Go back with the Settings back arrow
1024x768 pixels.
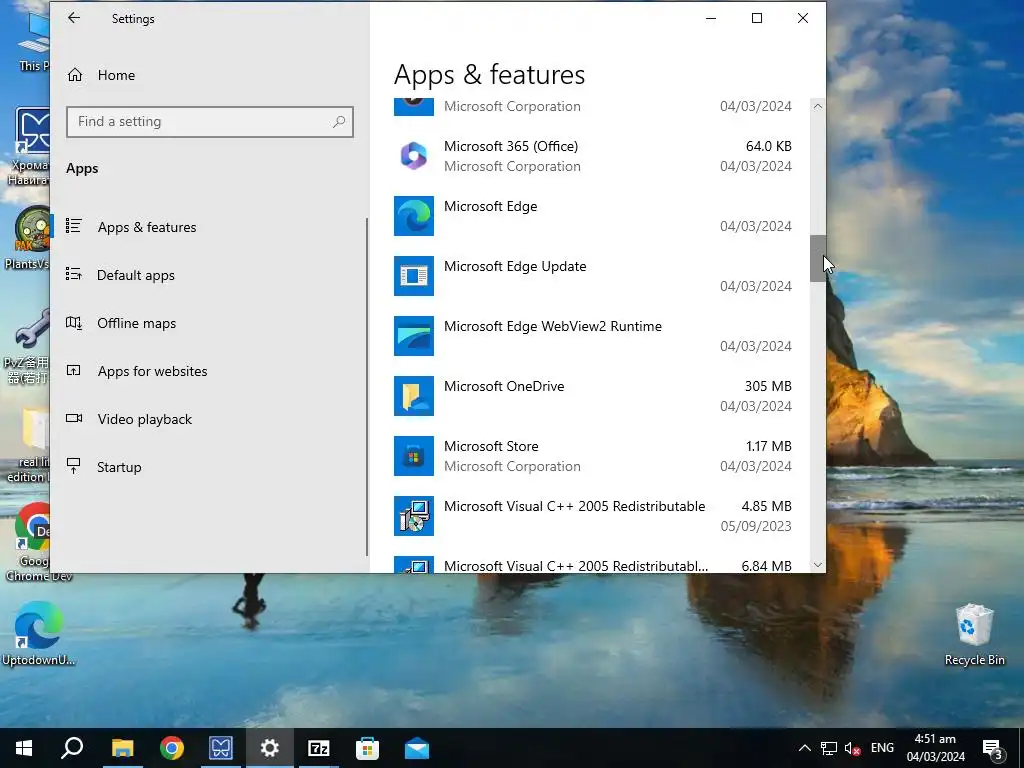tap(74, 18)
